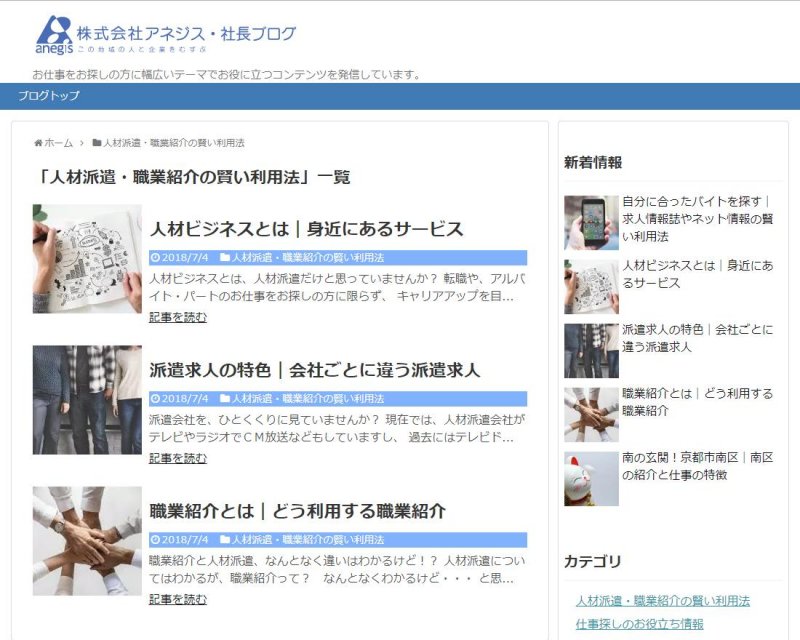Screen dimensions: 800x640
Task: Open ブログトップ in the navigation bar
Action: click(49, 96)
